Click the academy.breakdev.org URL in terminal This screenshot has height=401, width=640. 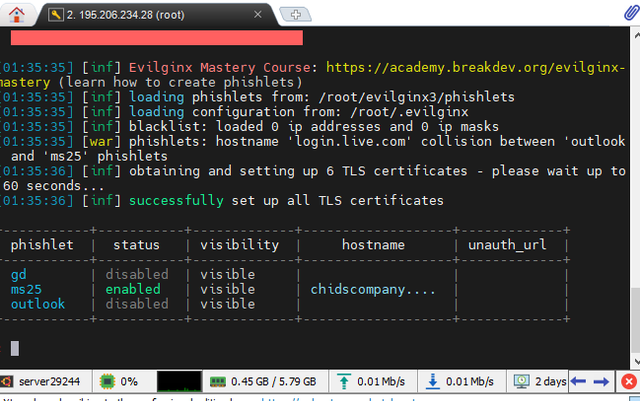point(475,67)
